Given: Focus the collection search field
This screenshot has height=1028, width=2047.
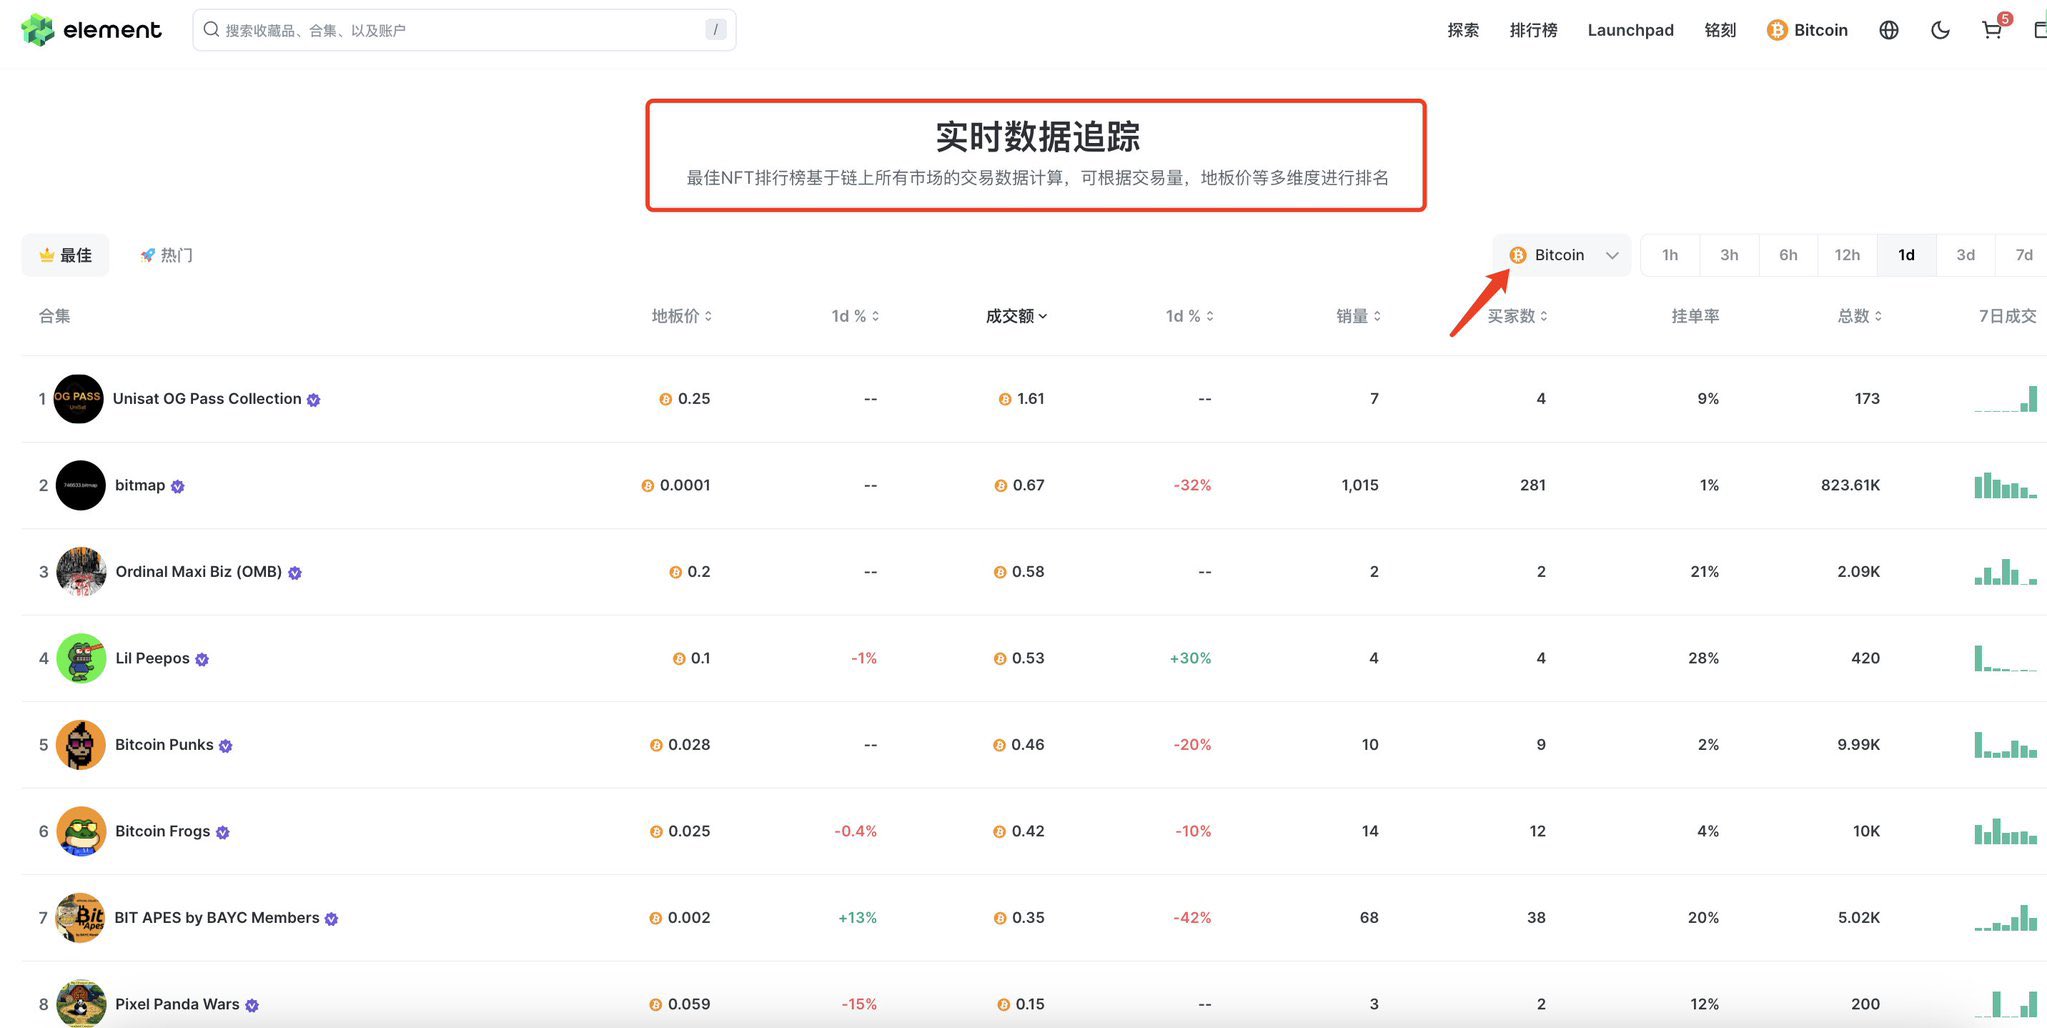Looking at the screenshot, I should [x=464, y=30].
